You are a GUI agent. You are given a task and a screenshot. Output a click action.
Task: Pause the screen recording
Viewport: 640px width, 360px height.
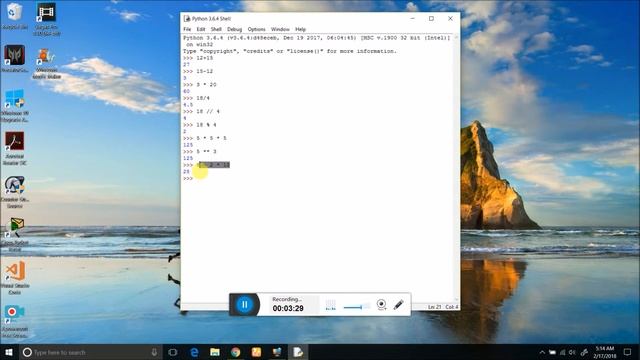[x=244, y=304]
